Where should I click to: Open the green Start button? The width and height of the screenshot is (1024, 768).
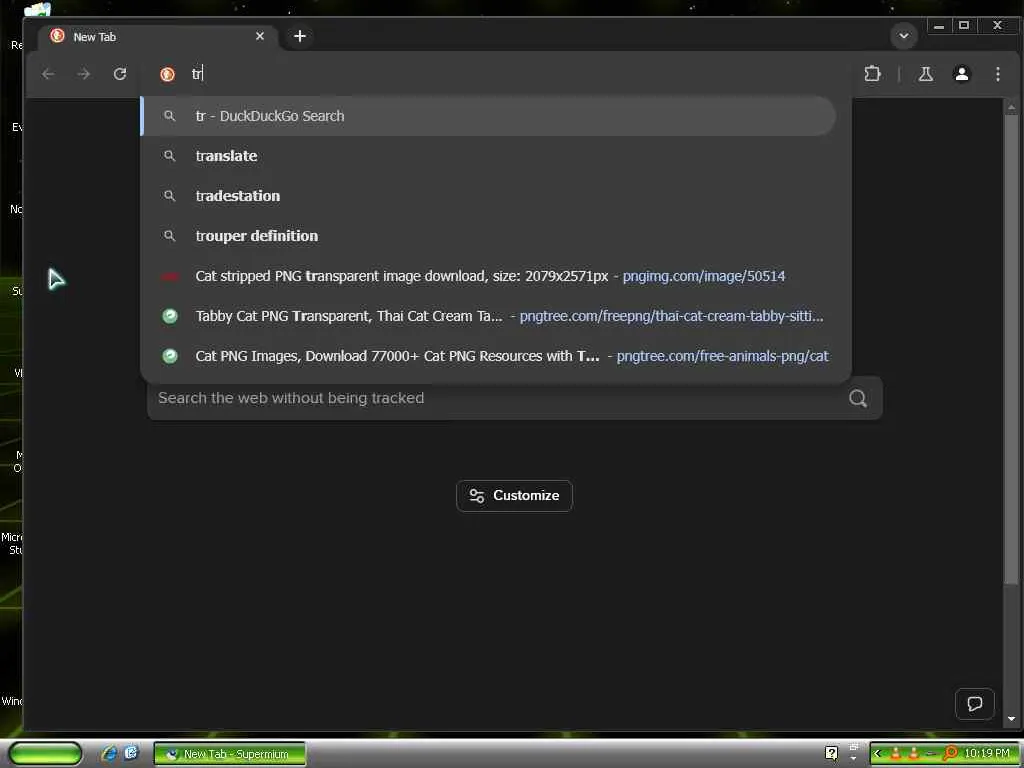[x=45, y=754]
